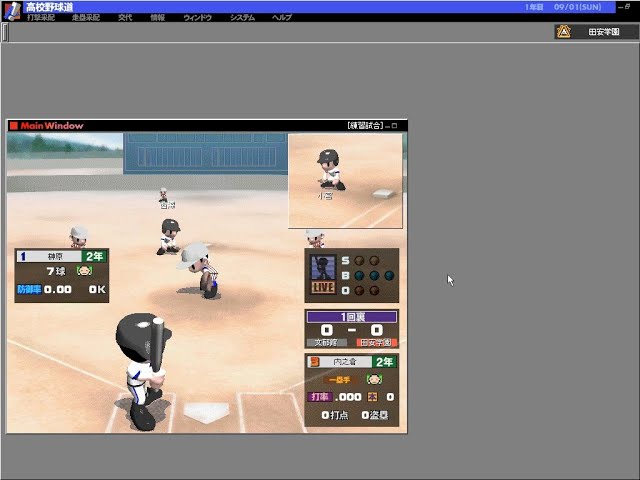Viewport: 640px width, 480px height.
Task: Click the home run 本 icon
Action: [372, 397]
